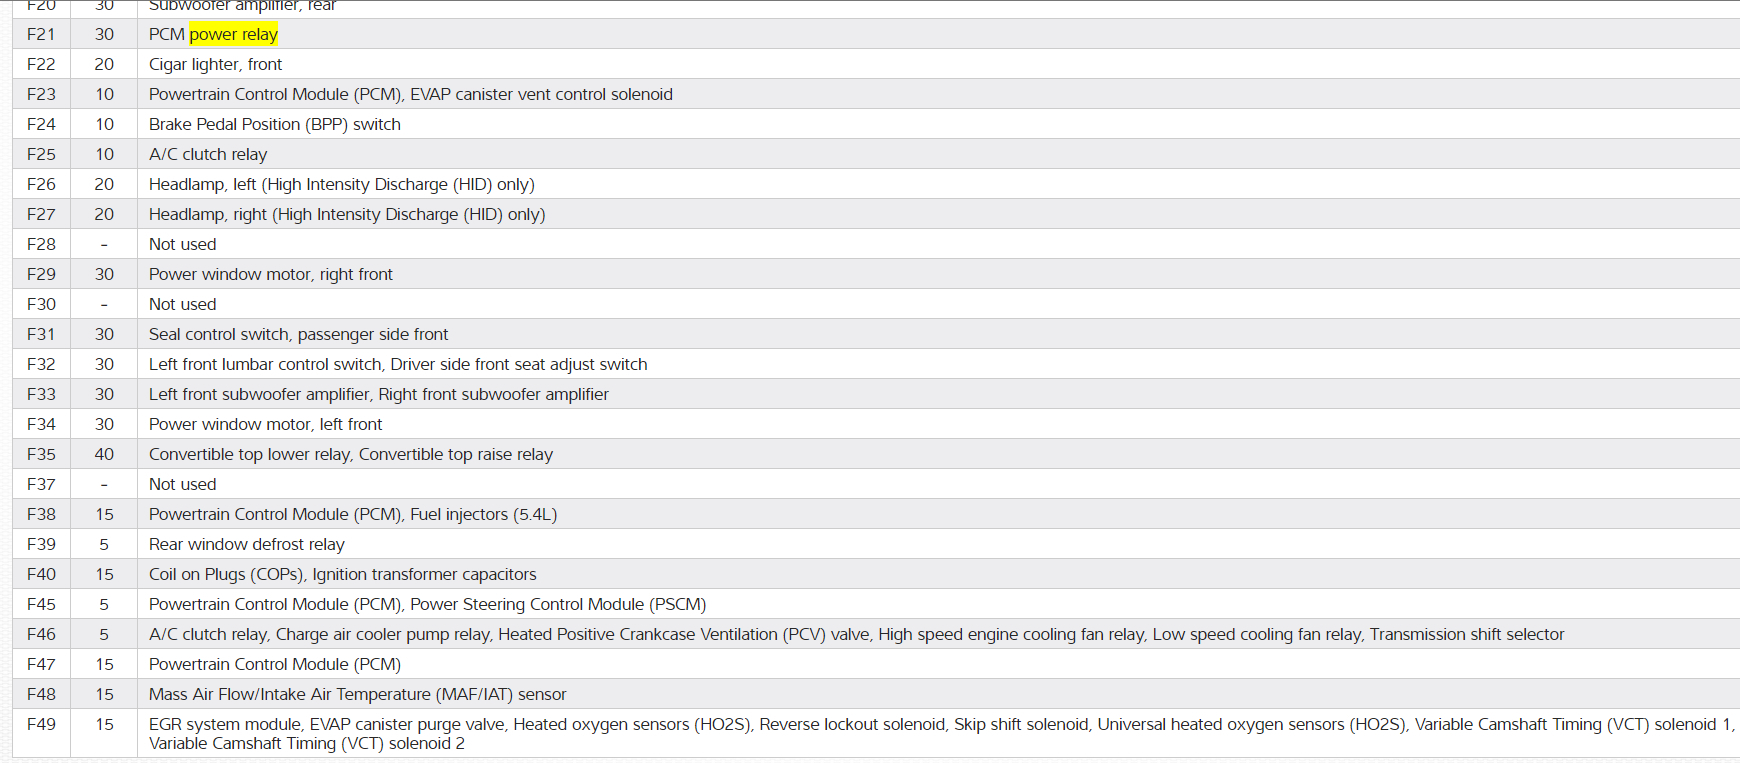Click the Brake Pedal Position switch row text
The width and height of the screenshot is (1740, 763).
click(x=274, y=124)
